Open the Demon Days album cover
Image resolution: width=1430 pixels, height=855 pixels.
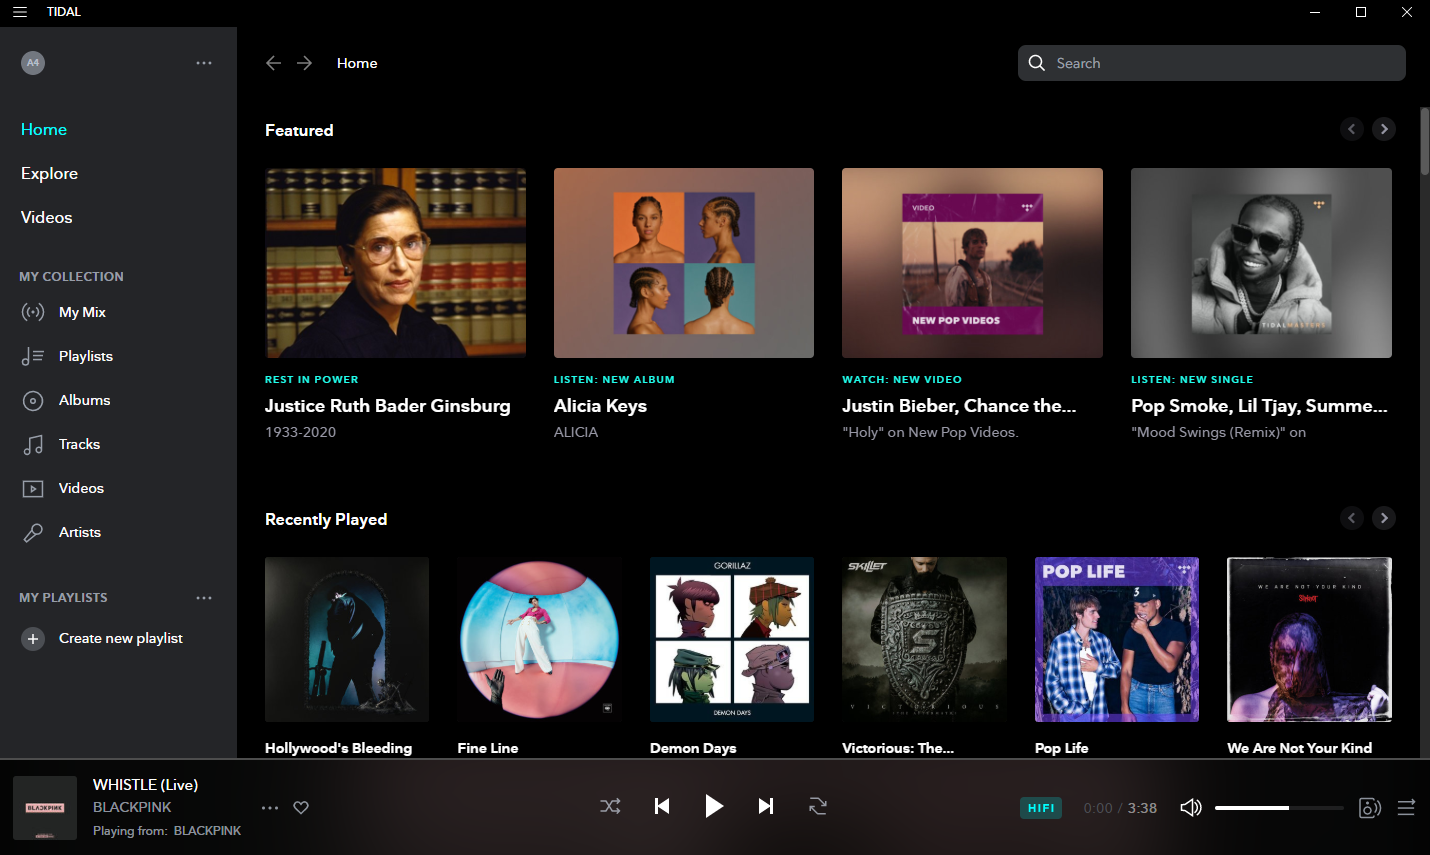point(732,640)
